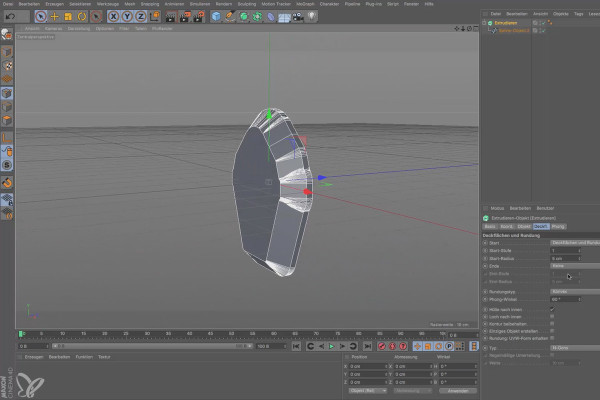Click the Start-Stufe stepper arrows
This screenshot has width=600, height=400.
click(x=579, y=251)
